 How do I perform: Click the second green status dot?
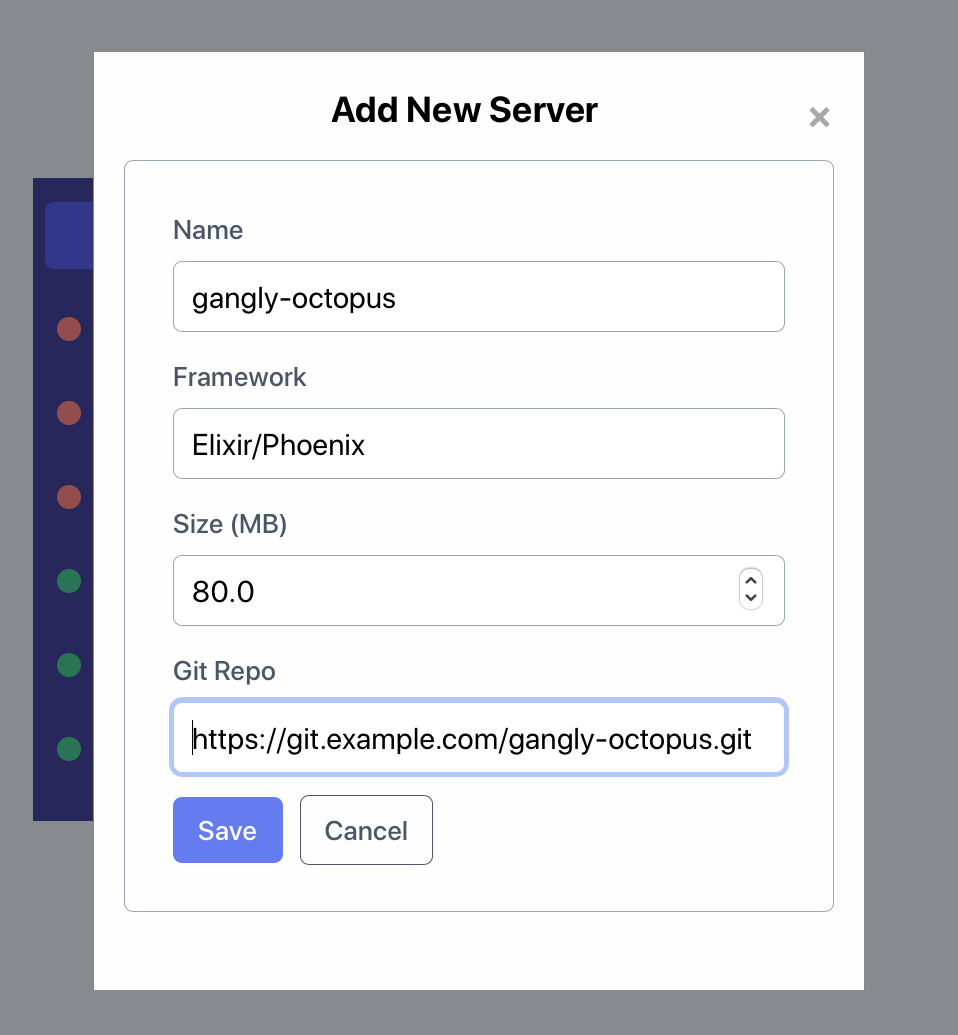(69, 665)
